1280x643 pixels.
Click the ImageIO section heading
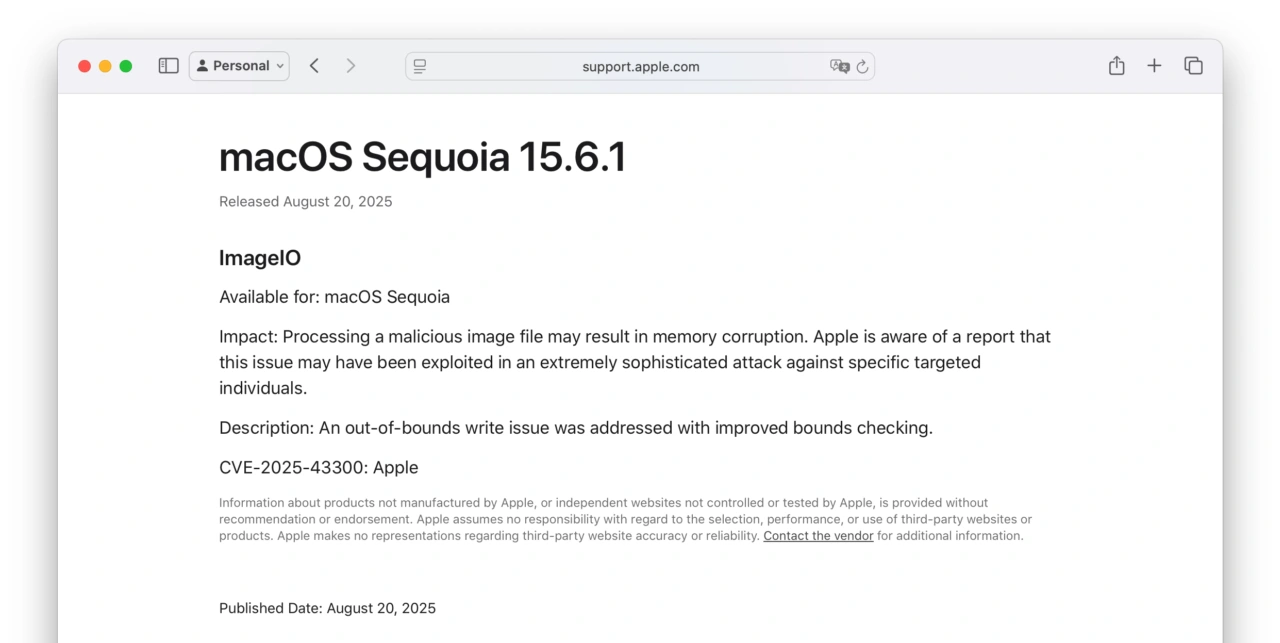(x=260, y=258)
